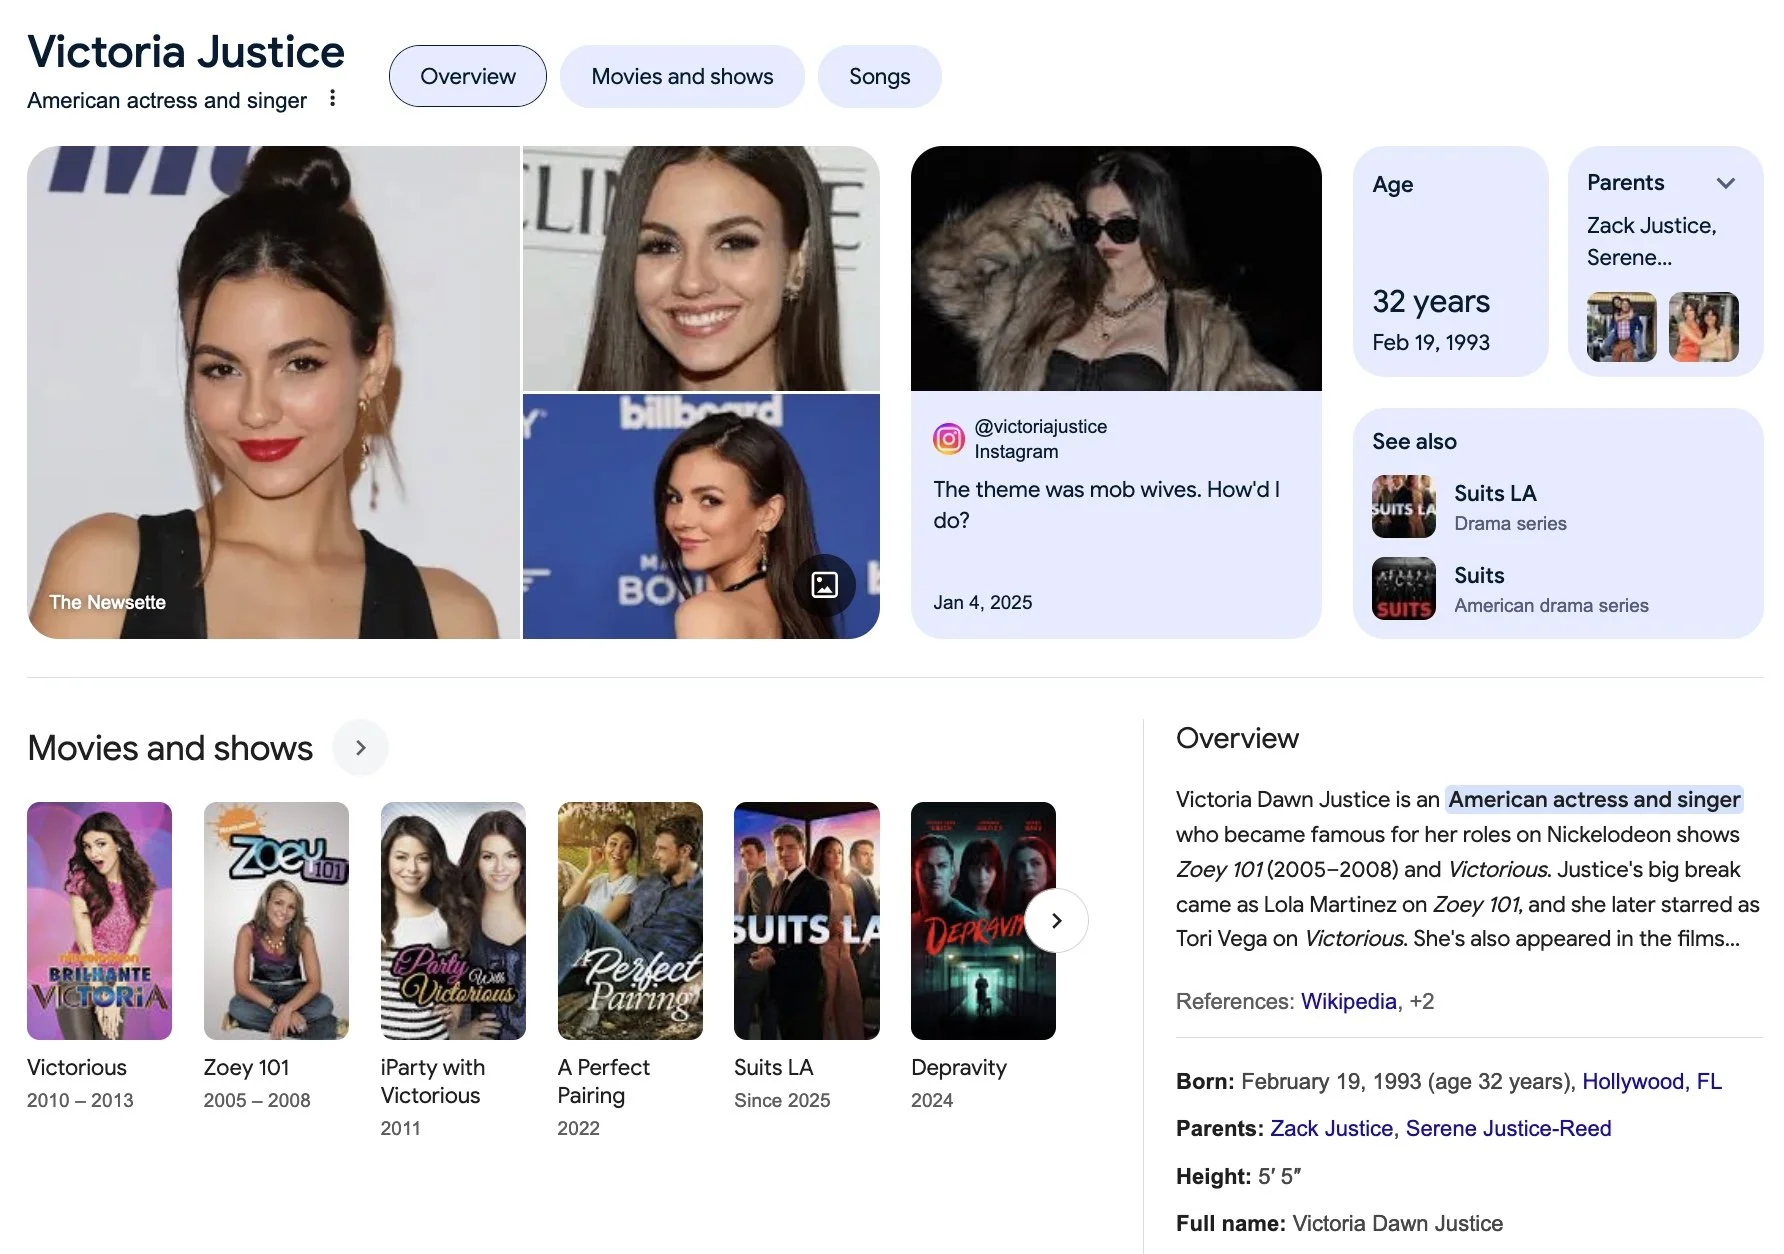Open the Suits LA poster in carousel
Screen dimensions: 1784x1254
pos(807,921)
